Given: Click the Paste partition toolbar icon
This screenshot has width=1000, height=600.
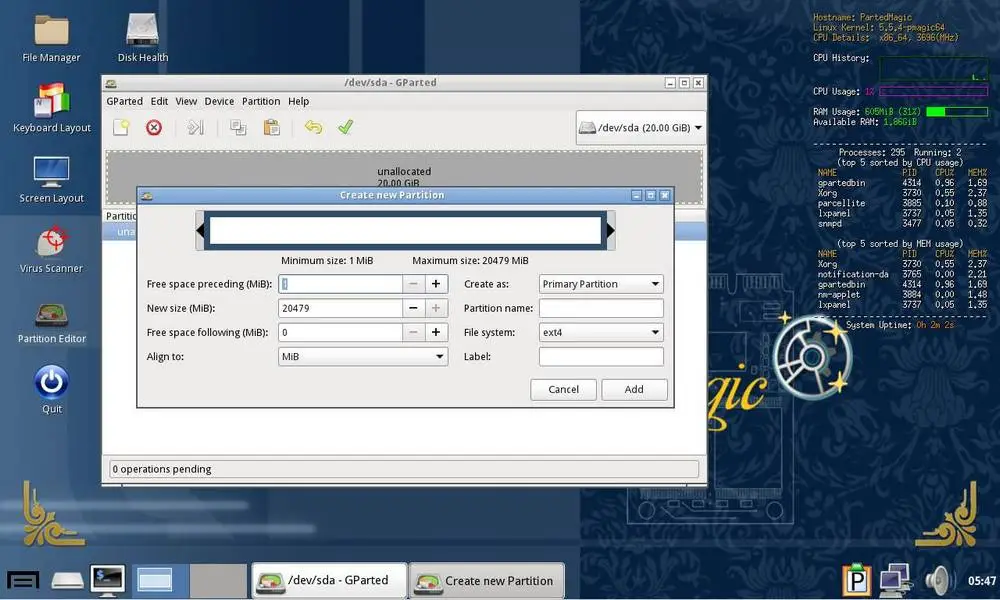Looking at the screenshot, I should [272, 128].
